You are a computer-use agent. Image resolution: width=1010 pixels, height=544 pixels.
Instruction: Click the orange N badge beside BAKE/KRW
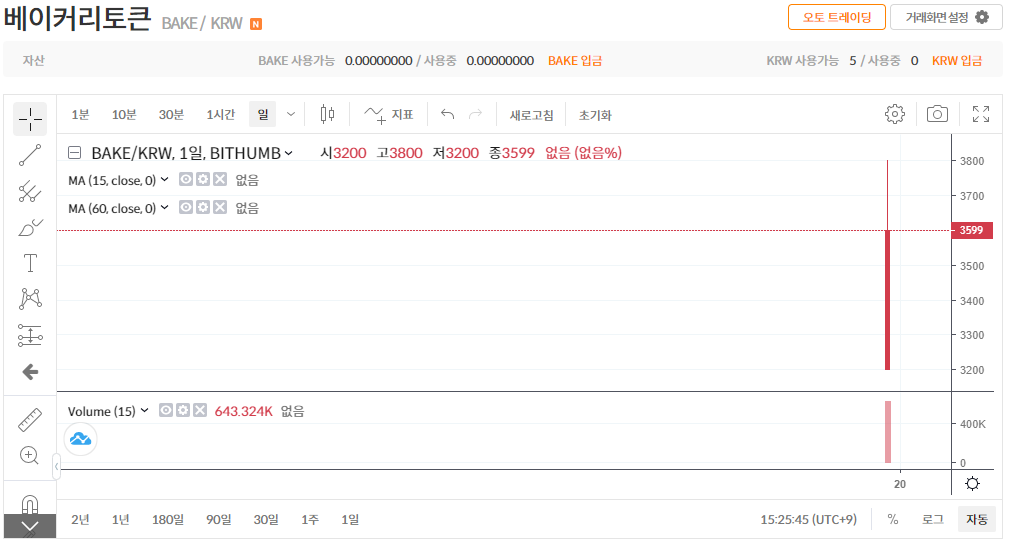(256, 24)
